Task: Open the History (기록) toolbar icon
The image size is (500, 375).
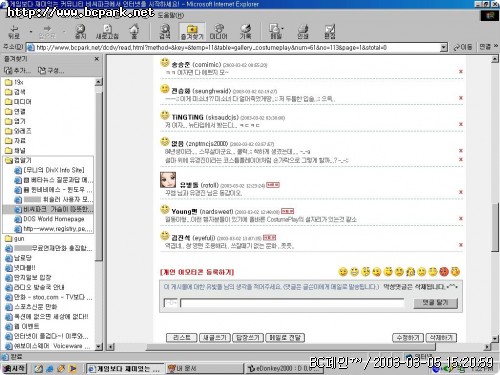Action: tap(245, 32)
